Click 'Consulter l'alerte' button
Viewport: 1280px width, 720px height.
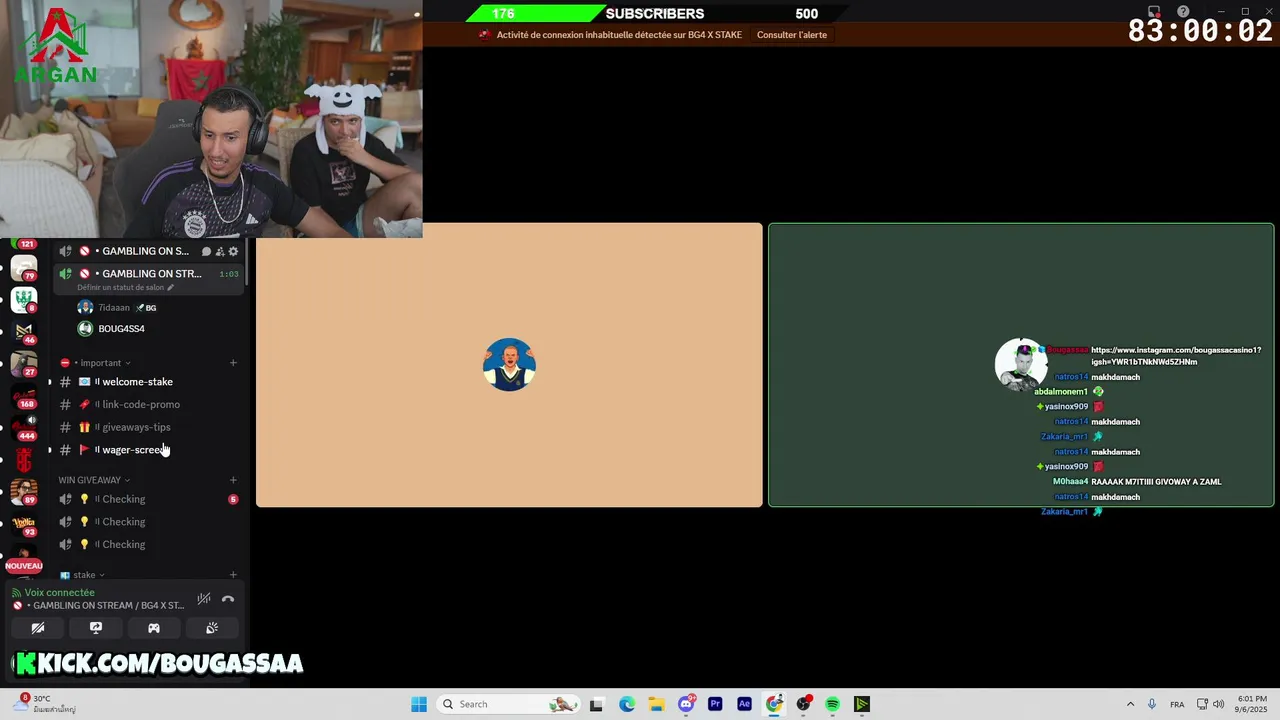click(792, 35)
